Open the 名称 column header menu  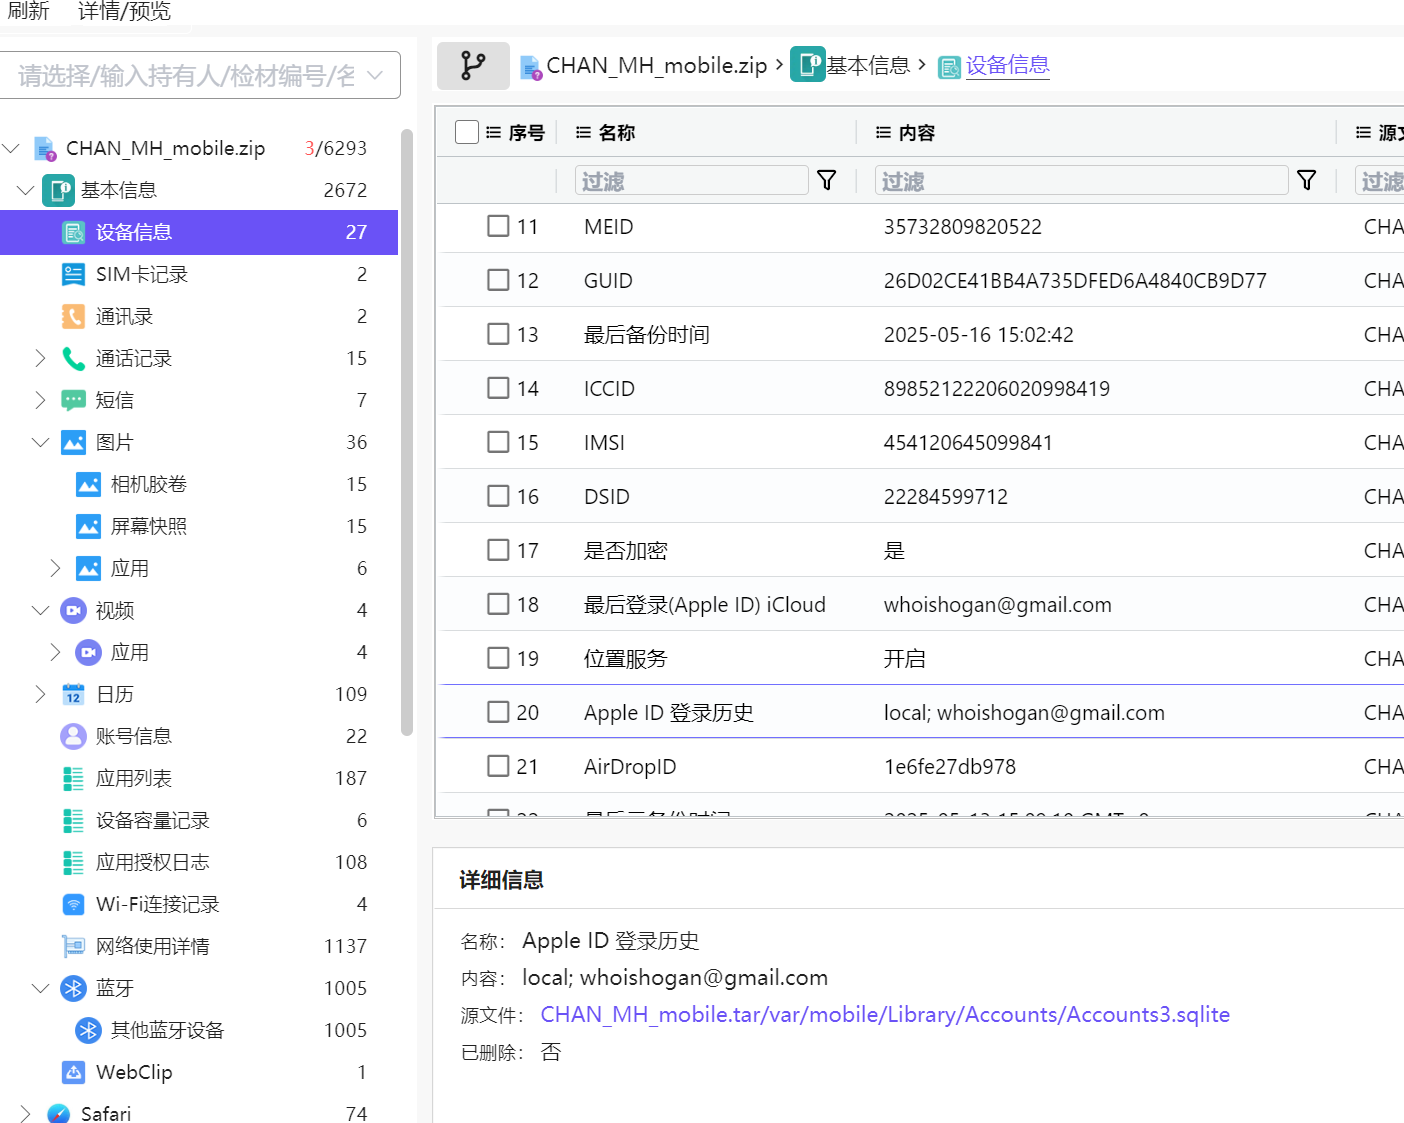[x=583, y=132]
